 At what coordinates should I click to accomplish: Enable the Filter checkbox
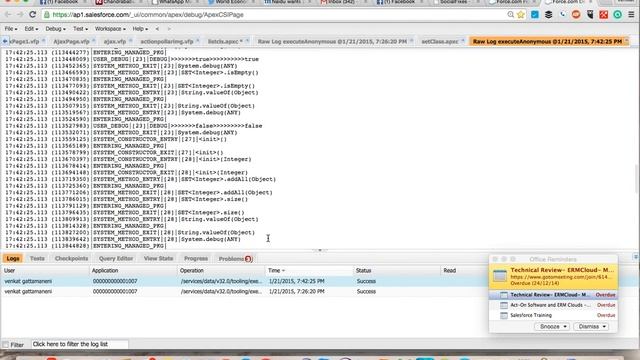pos(6,345)
